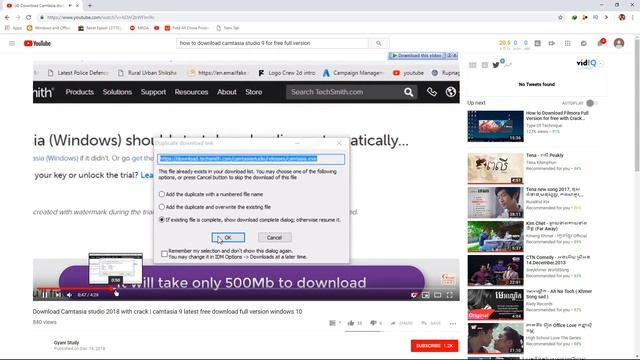Open Kim Chet Far Away video thumbnail
This screenshot has height=360, width=640.
click(x=495, y=237)
